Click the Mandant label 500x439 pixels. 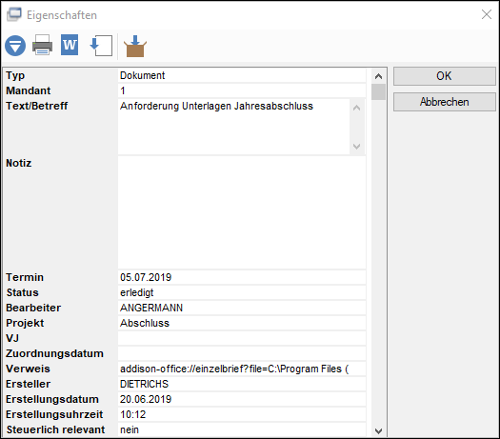click(28, 91)
